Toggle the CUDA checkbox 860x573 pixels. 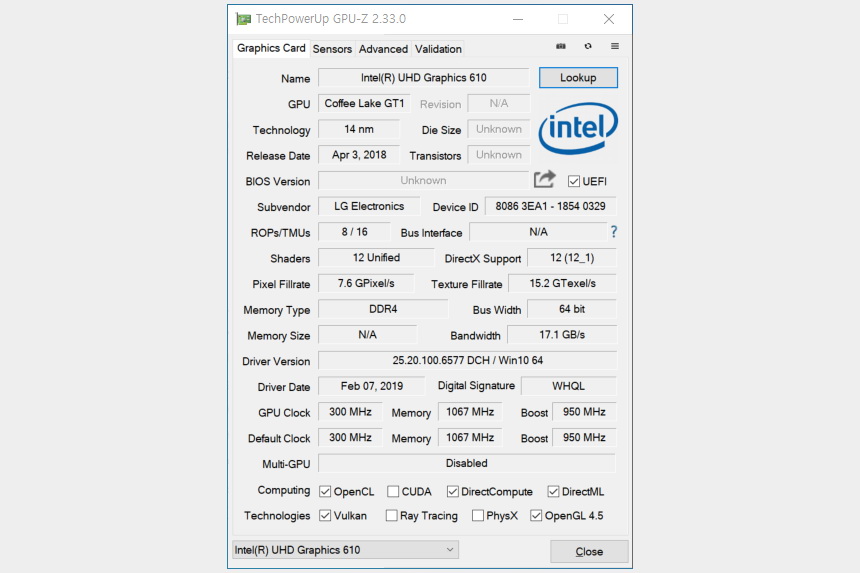coord(393,492)
